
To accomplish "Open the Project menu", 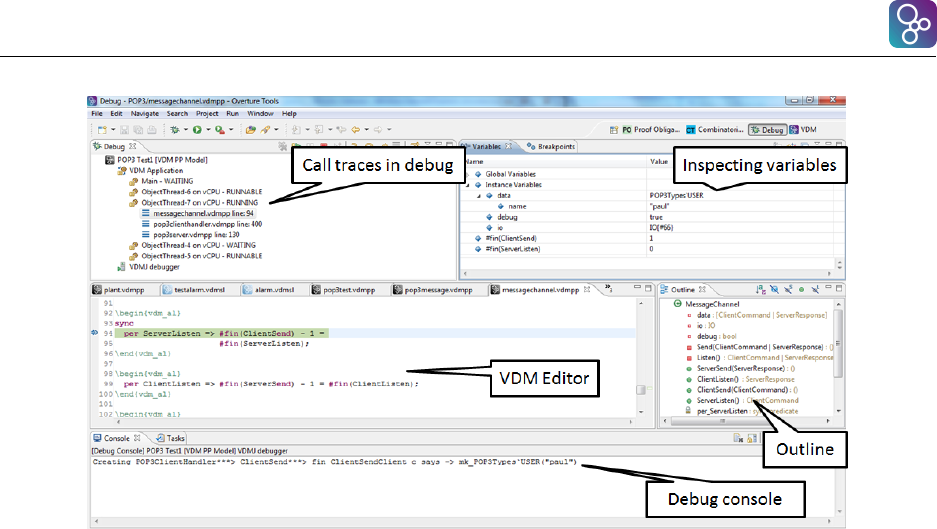I will click(207, 114).
